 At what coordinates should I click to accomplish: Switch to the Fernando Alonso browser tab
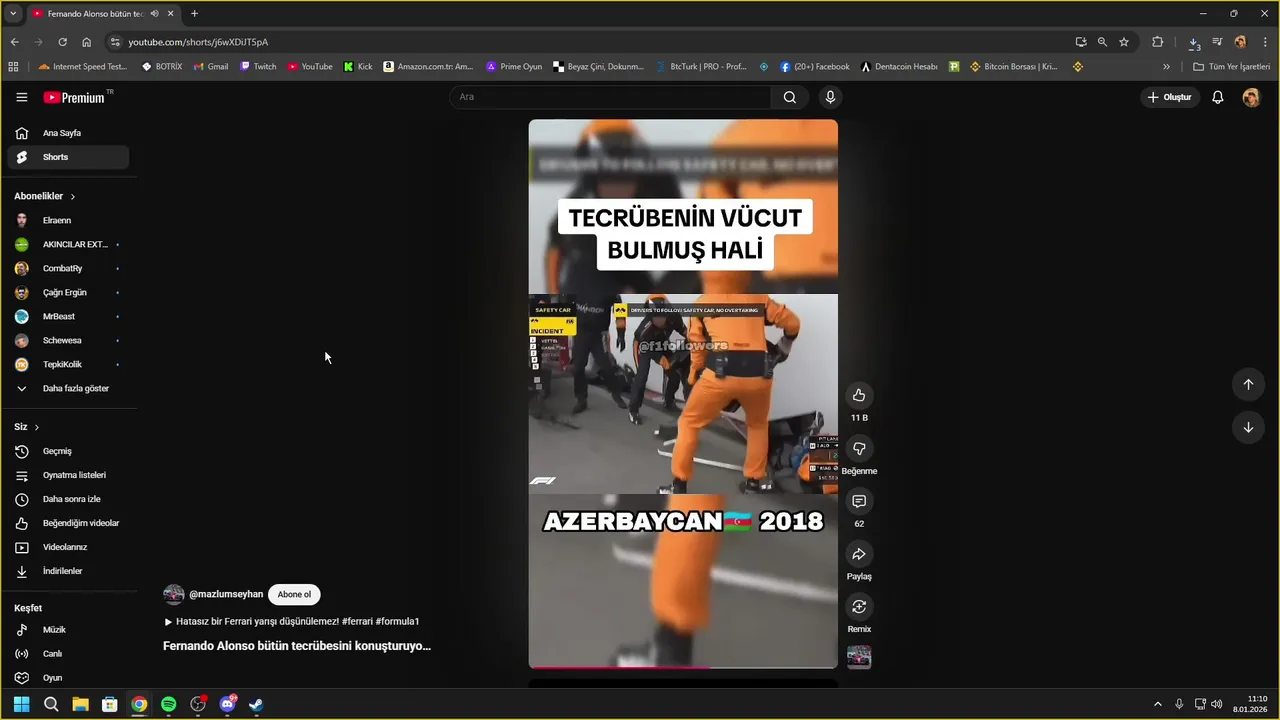96,14
